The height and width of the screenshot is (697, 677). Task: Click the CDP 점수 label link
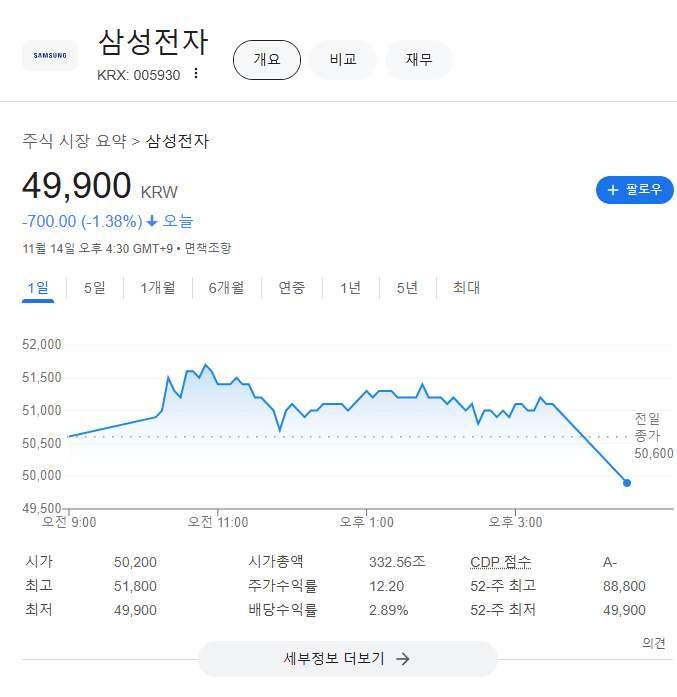point(501,562)
